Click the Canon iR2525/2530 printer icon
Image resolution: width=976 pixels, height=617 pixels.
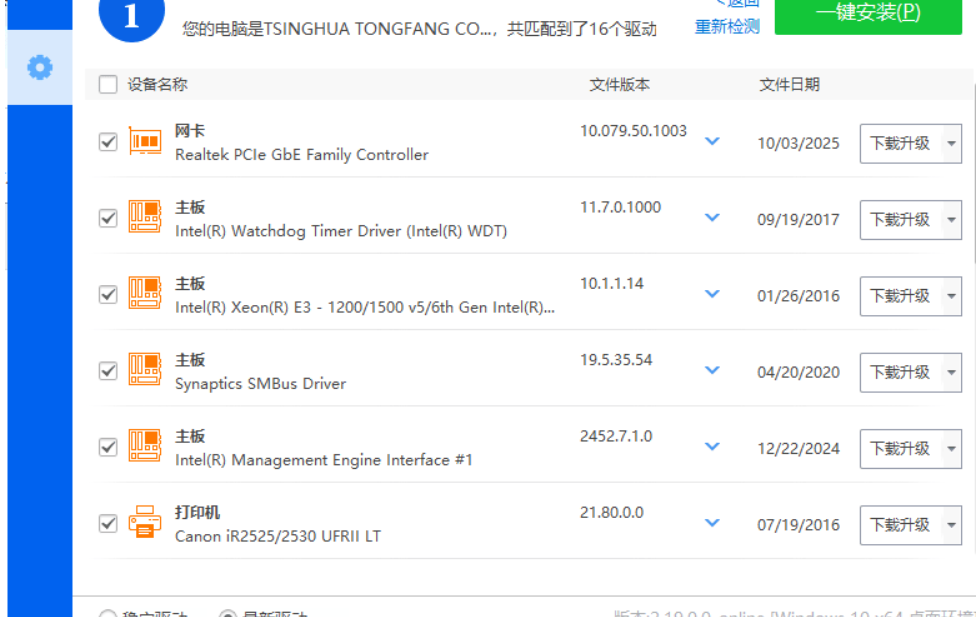[144, 523]
